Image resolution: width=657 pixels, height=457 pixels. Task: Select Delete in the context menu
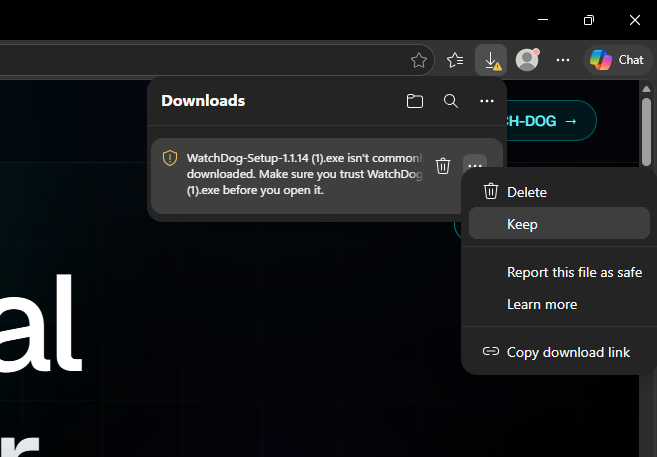point(559,192)
